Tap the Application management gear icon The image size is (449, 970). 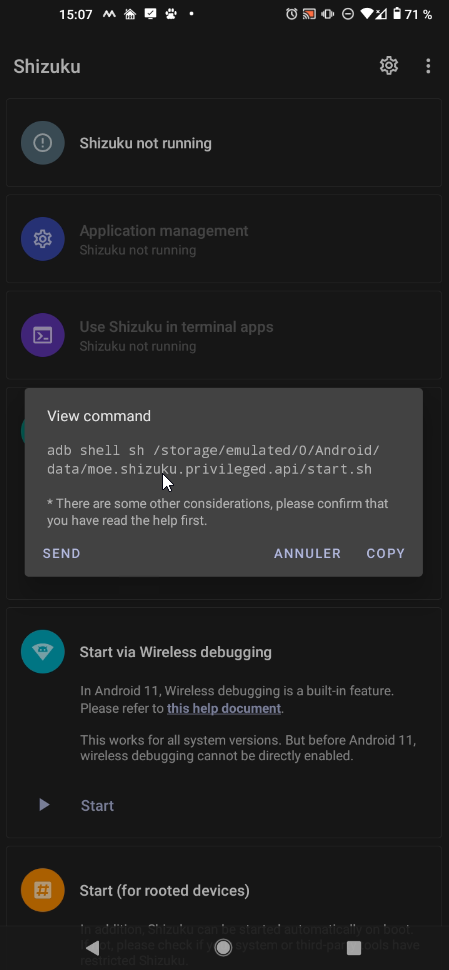43,239
